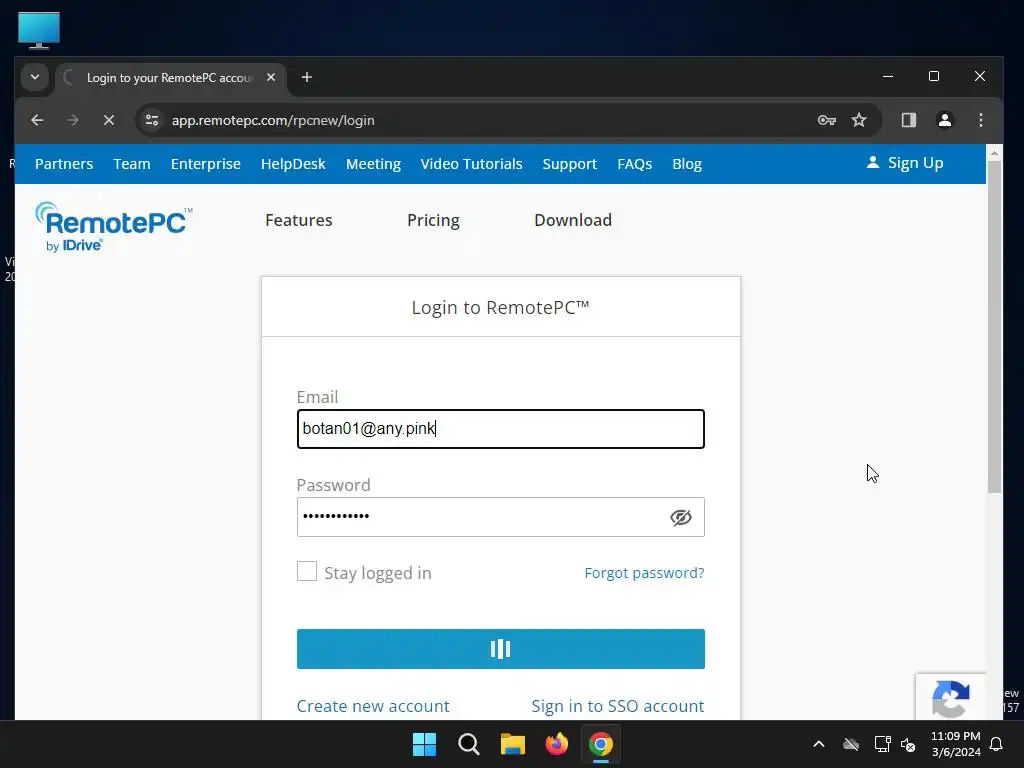Click the browser forward arrow
This screenshot has height=768, width=1024.
[x=73, y=120]
